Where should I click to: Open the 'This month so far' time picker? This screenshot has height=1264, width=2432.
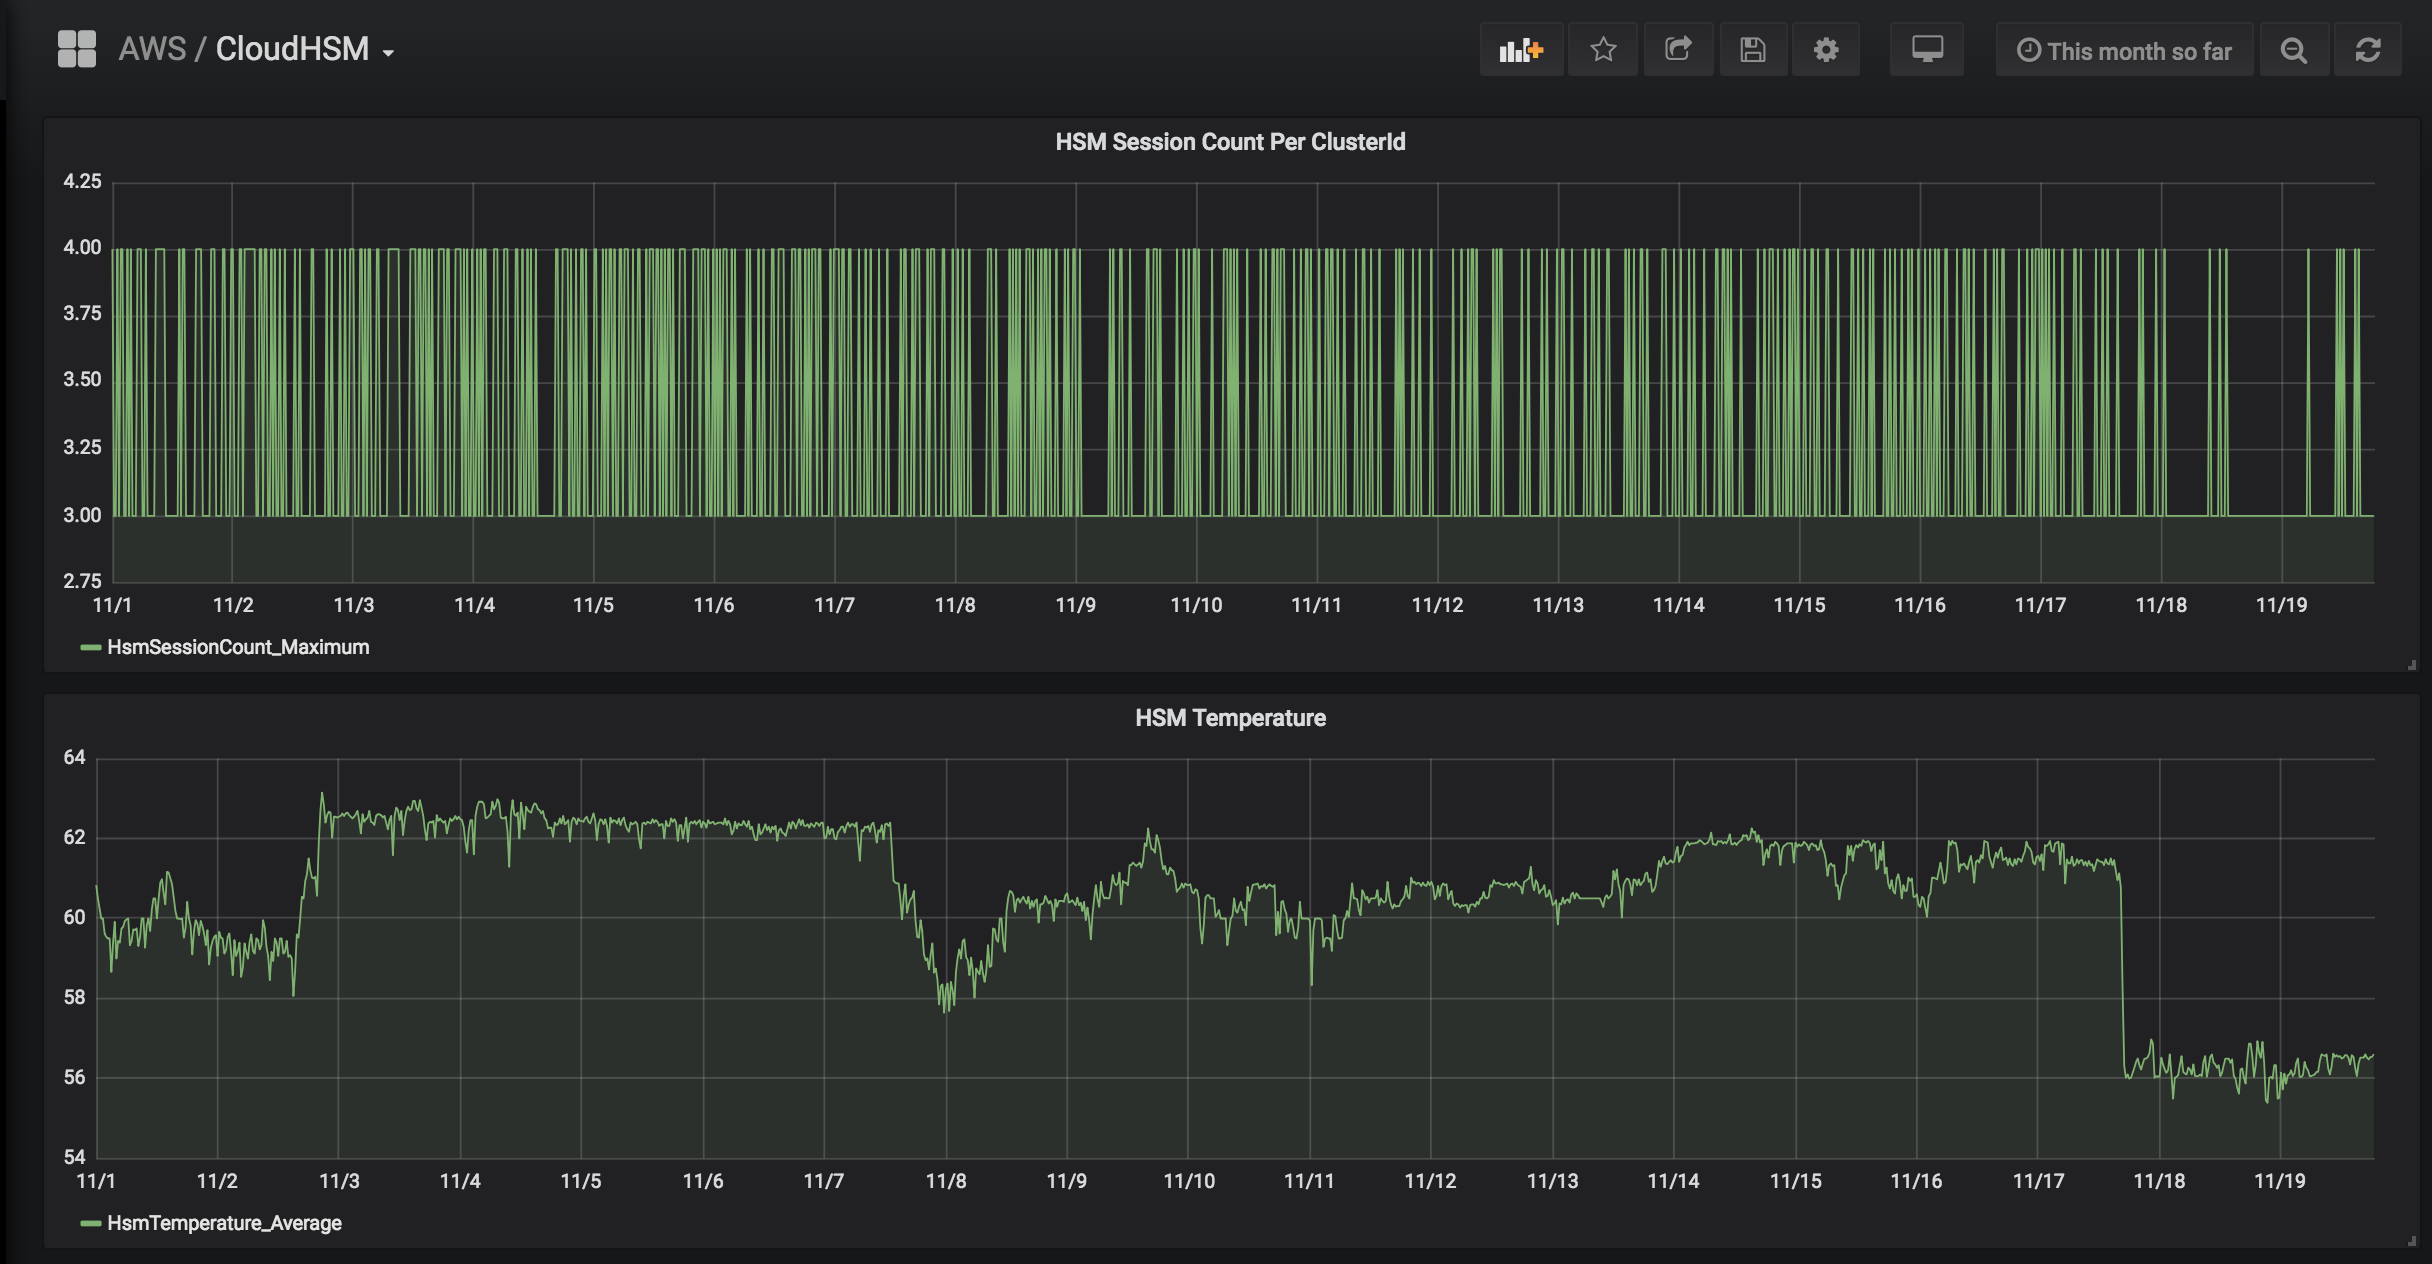coord(2124,51)
